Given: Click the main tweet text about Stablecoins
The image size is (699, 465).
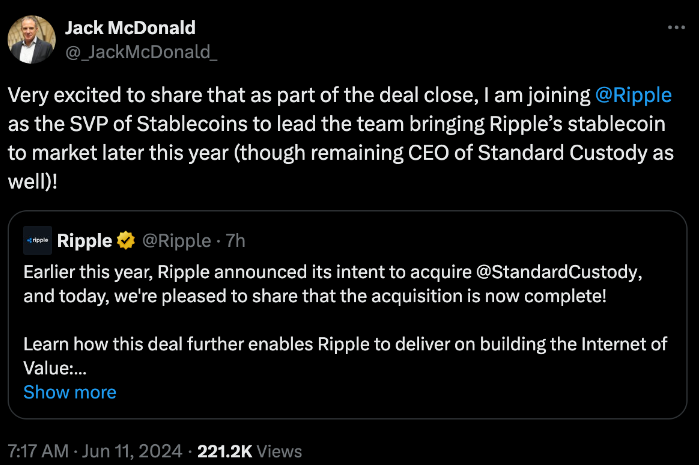Looking at the screenshot, I should 300,126.
